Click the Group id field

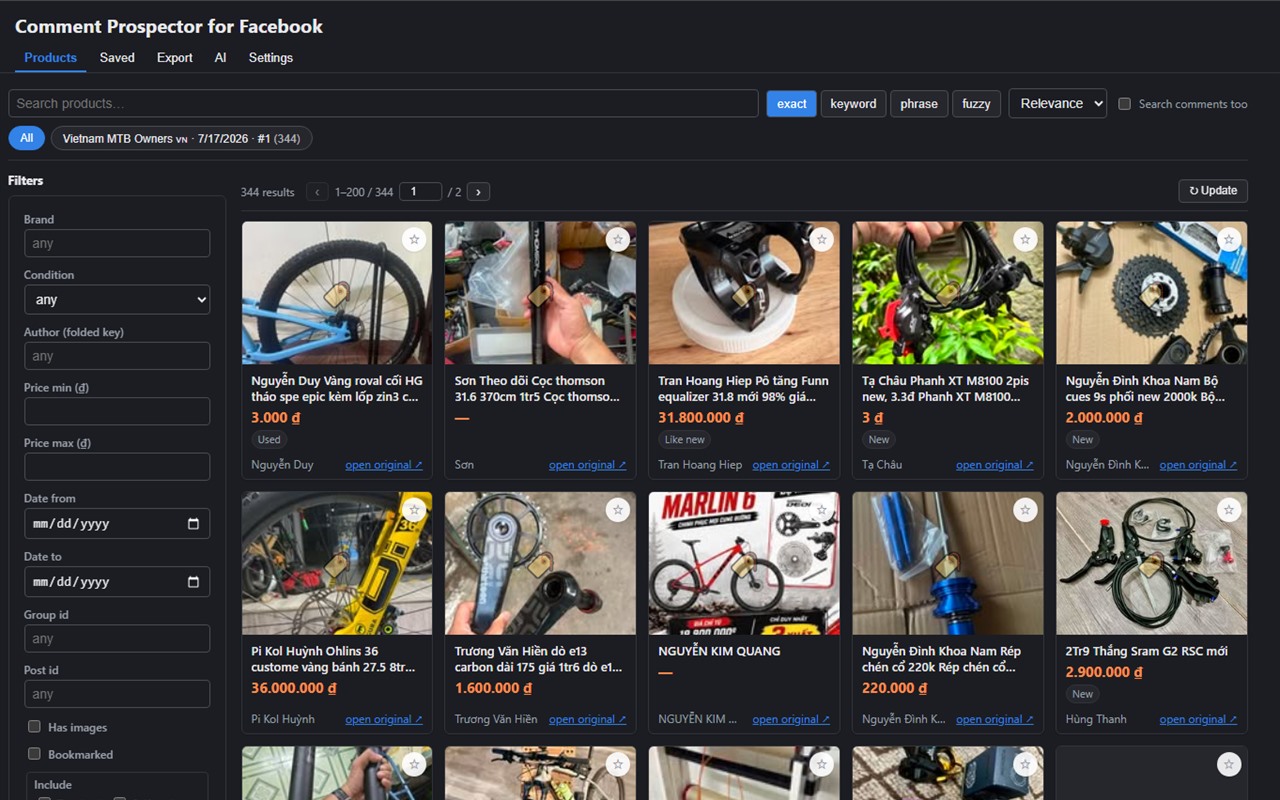click(x=117, y=639)
